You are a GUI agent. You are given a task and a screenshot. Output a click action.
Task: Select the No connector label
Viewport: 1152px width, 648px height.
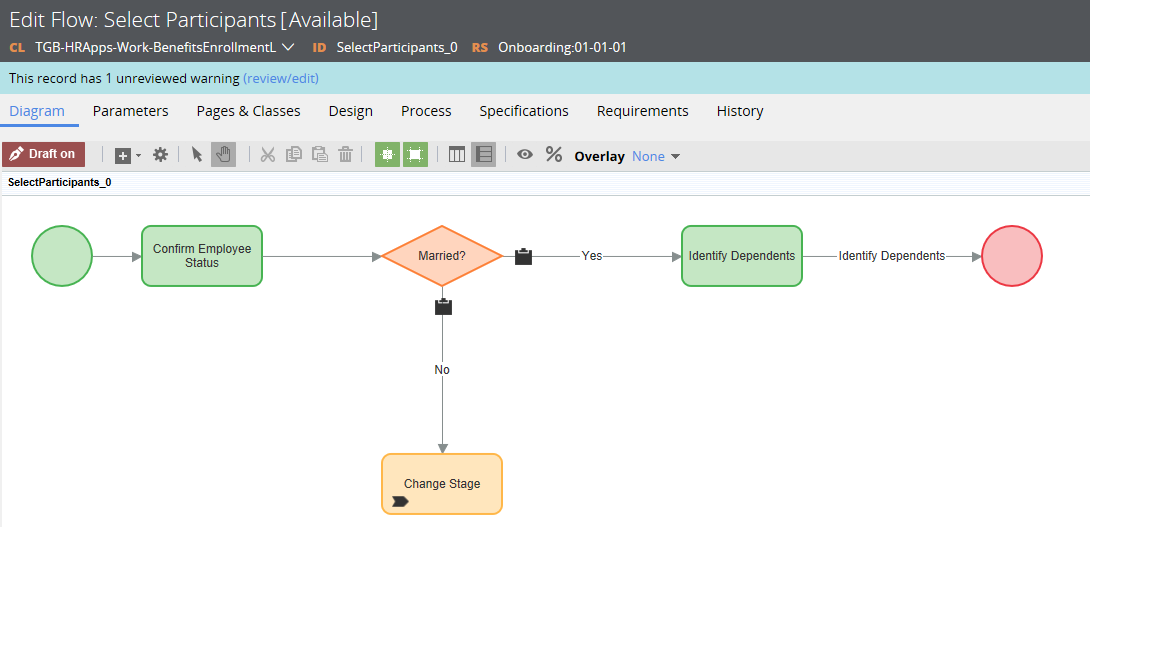click(442, 370)
